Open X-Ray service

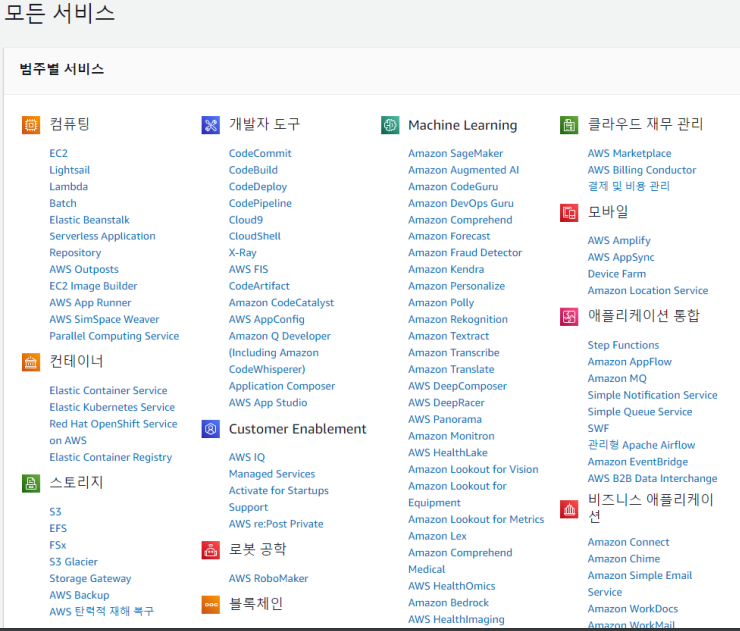243,253
